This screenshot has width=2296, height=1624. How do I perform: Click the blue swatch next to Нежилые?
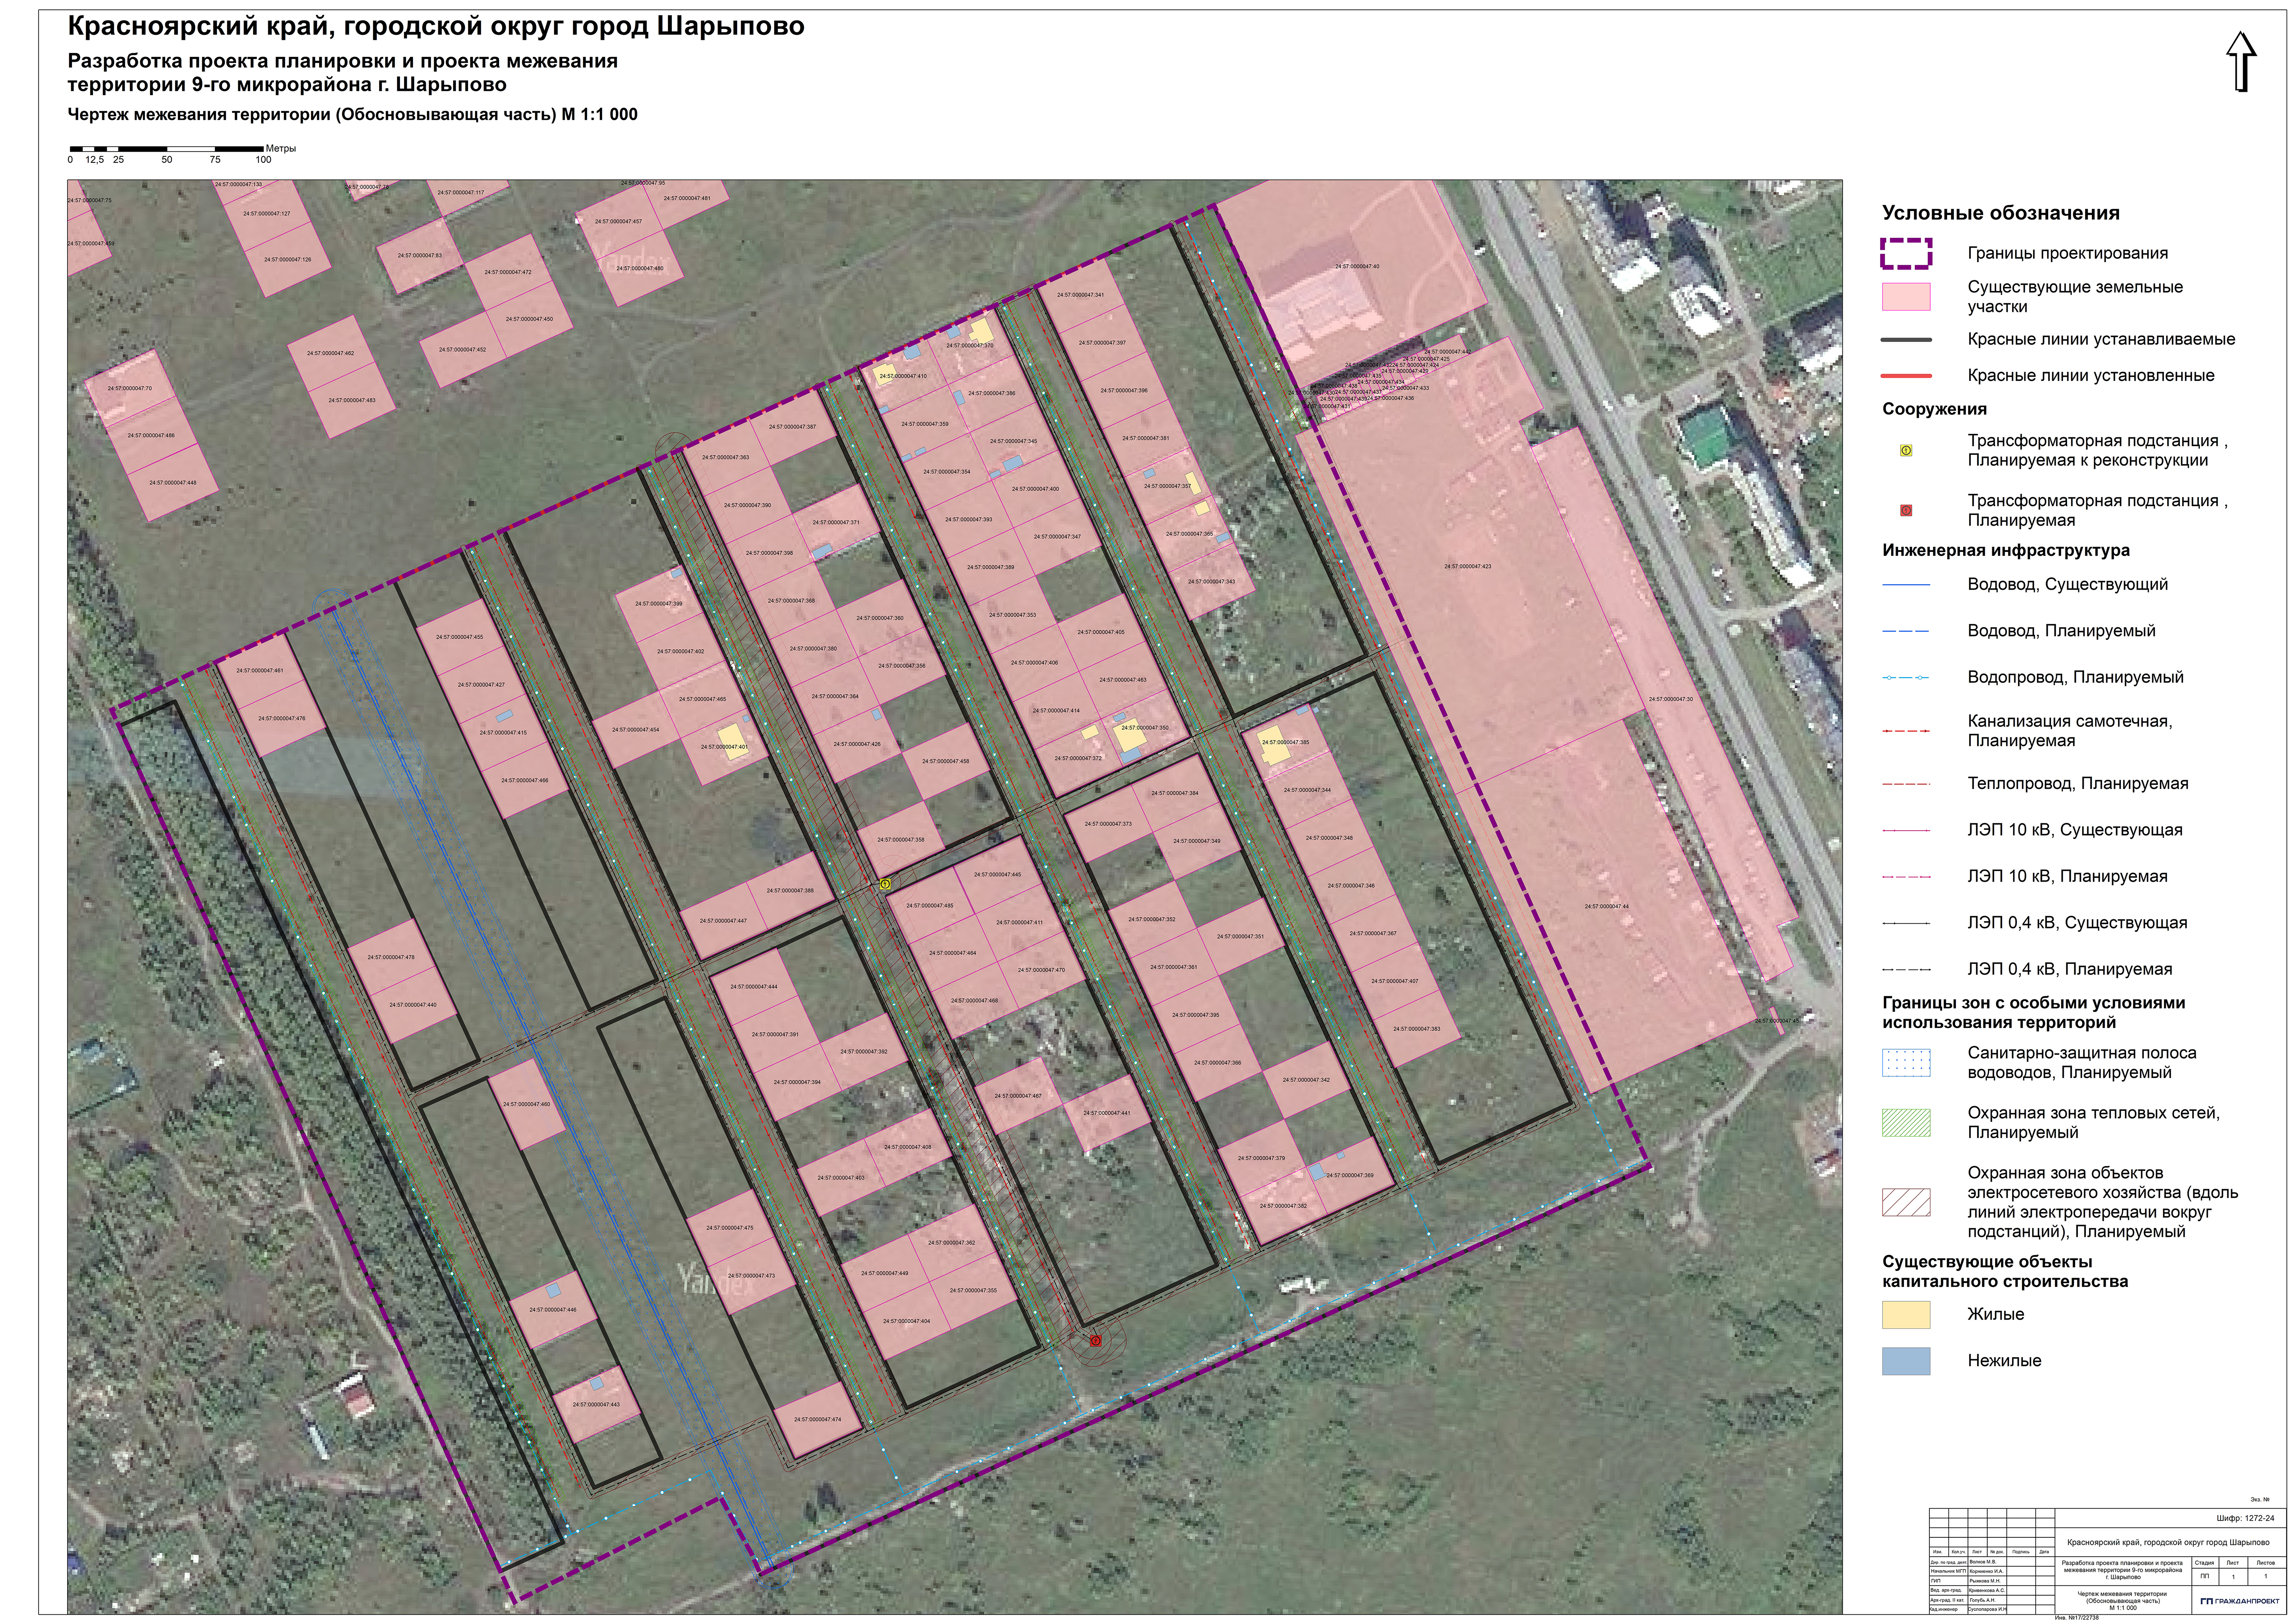click(1906, 1361)
